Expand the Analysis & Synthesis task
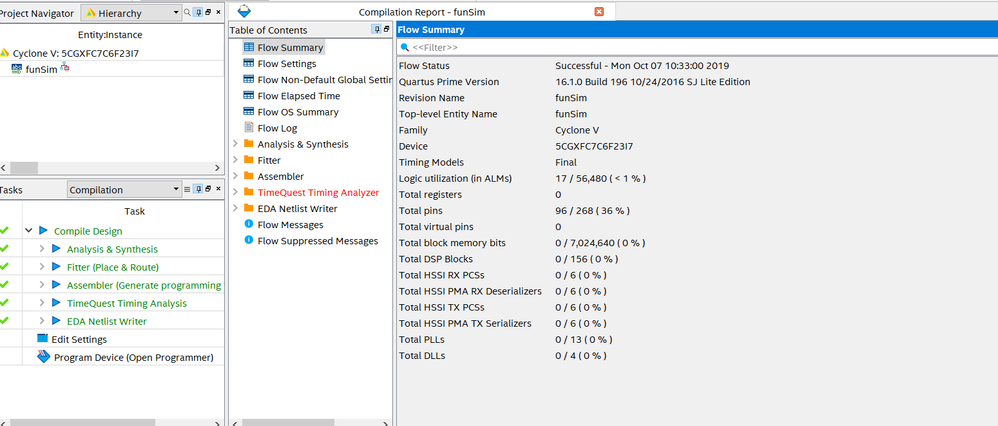This screenshot has height=426, width=998. [x=42, y=249]
